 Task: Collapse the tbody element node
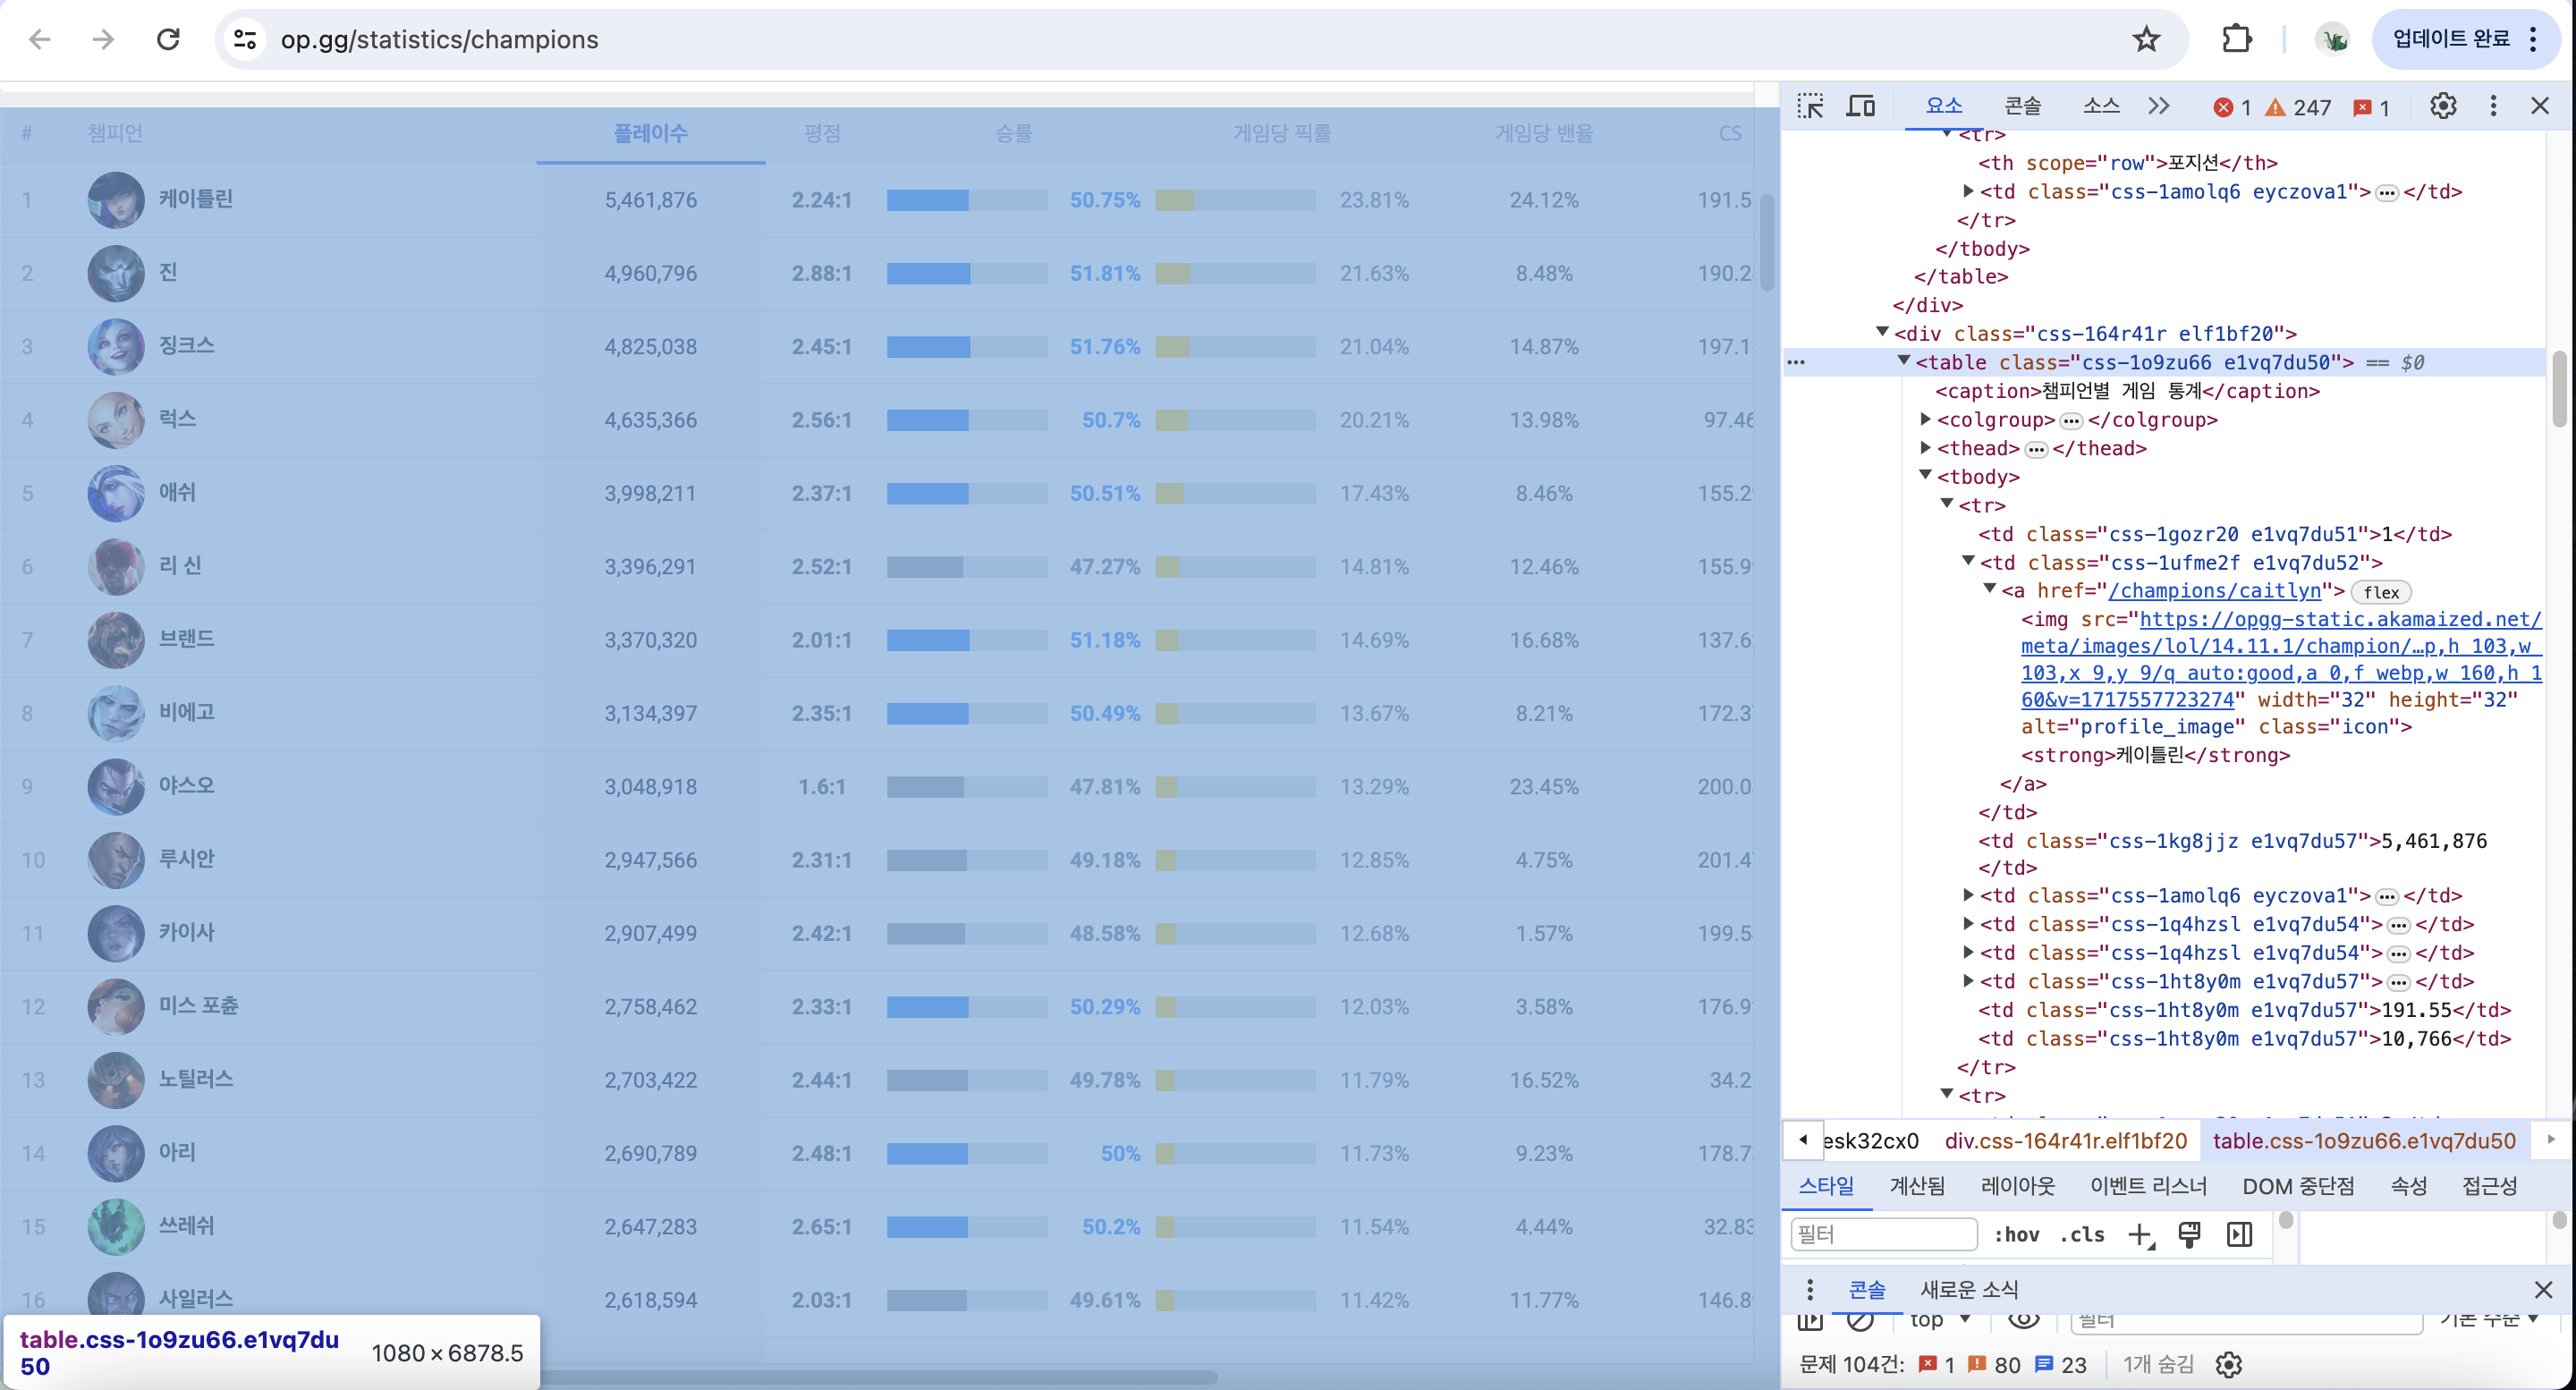pos(1925,476)
